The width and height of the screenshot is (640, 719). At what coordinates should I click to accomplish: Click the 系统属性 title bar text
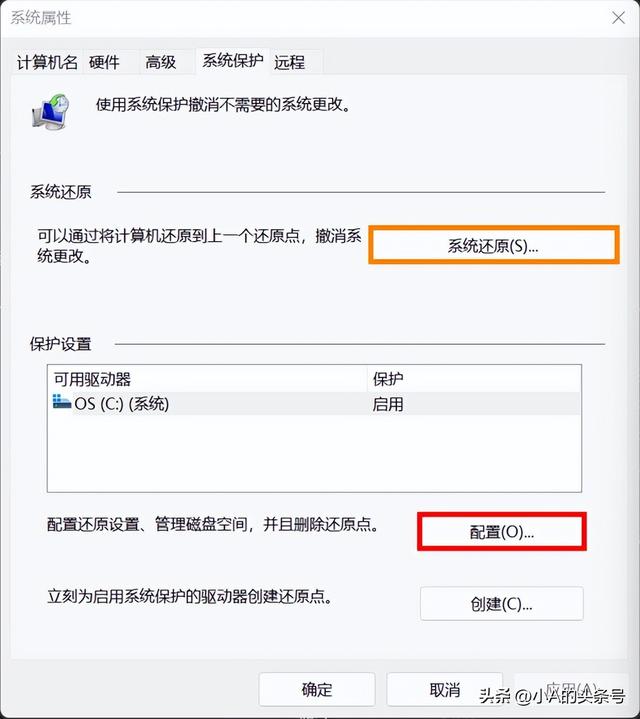[x=41, y=18]
